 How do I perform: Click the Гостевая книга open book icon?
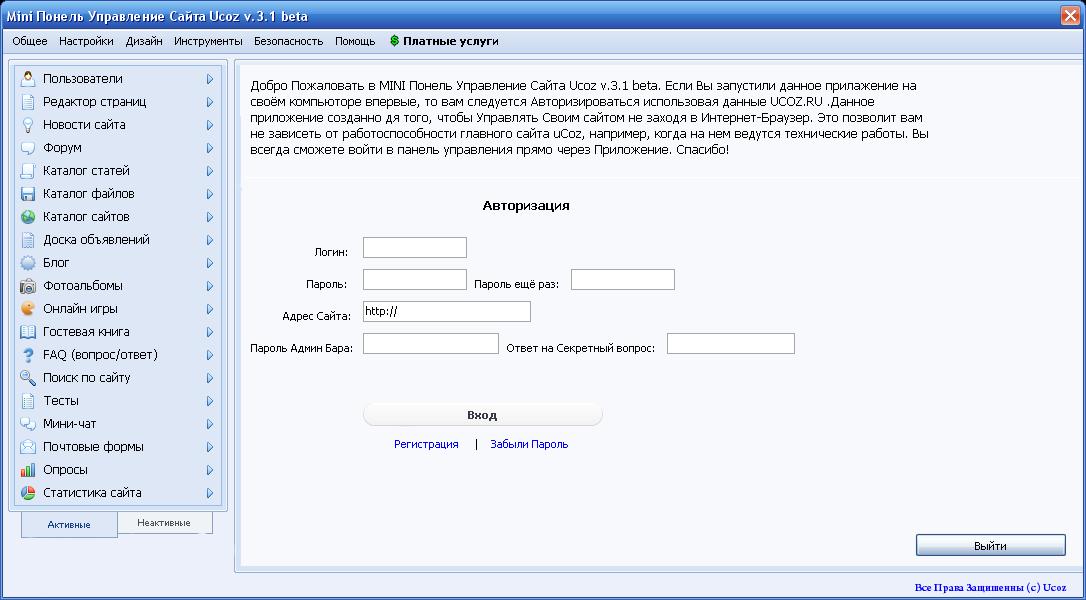click(x=28, y=332)
